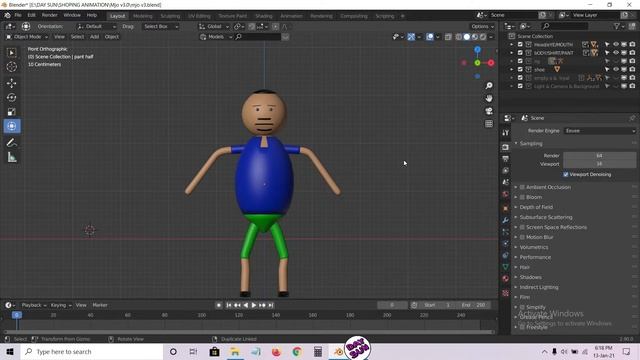The height and width of the screenshot is (360, 640).
Task: Click frame 100 on the timeline ruler
Action: pyautogui.click(x=202, y=315)
